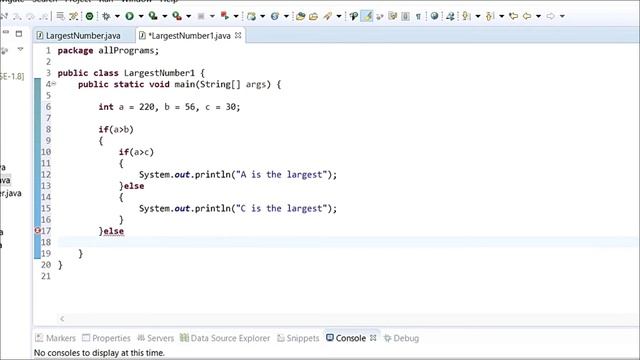Go to Last Edit Location icon
This screenshot has height=360, width=640.
[x=513, y=16]
